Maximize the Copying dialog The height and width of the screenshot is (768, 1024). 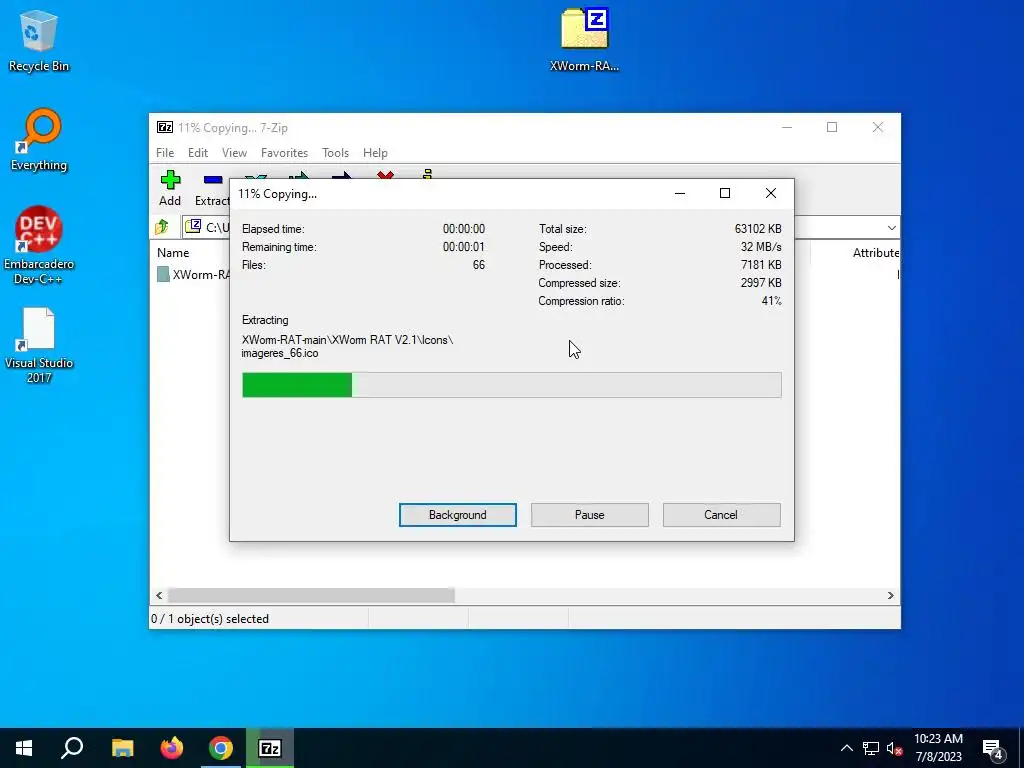(x=725, y=193)
